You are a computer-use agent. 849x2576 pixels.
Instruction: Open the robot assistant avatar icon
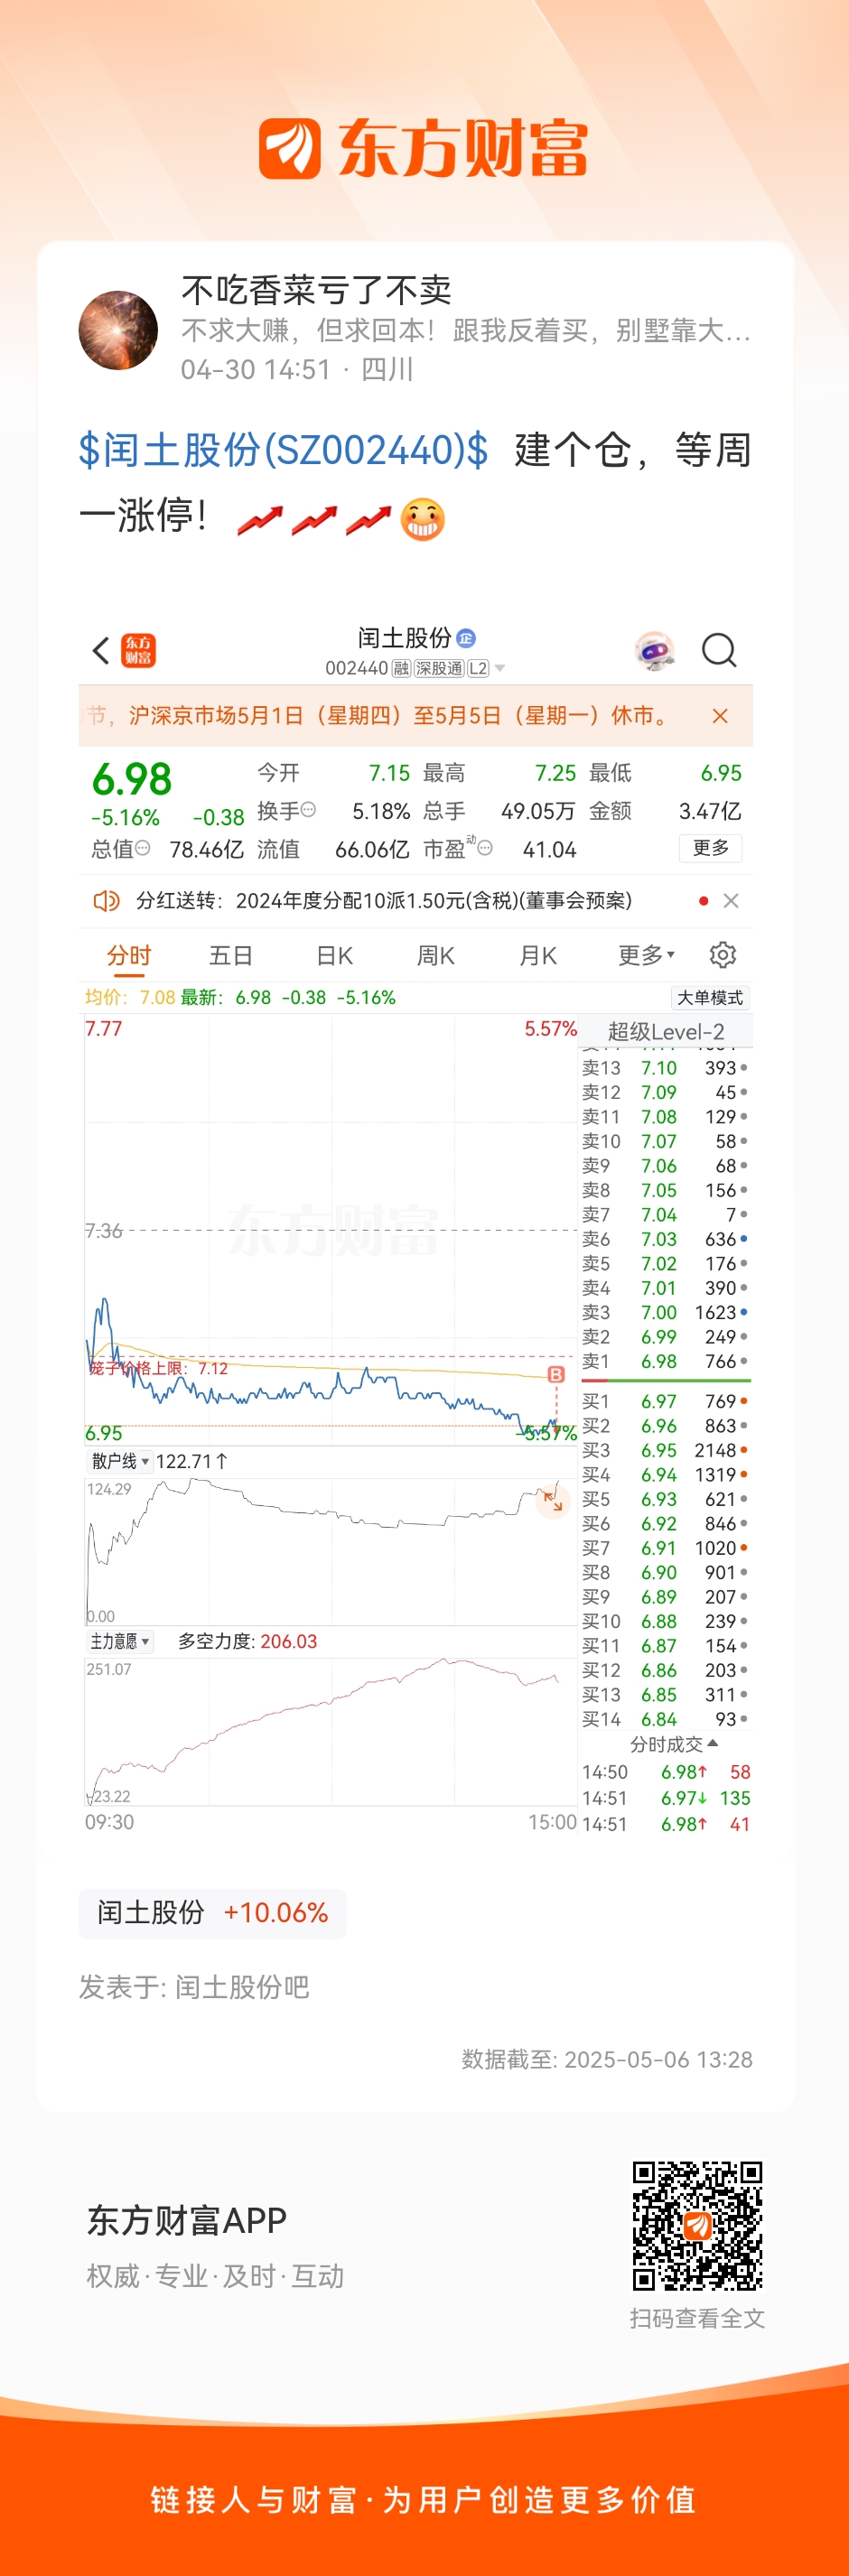[x=655, y=651]
